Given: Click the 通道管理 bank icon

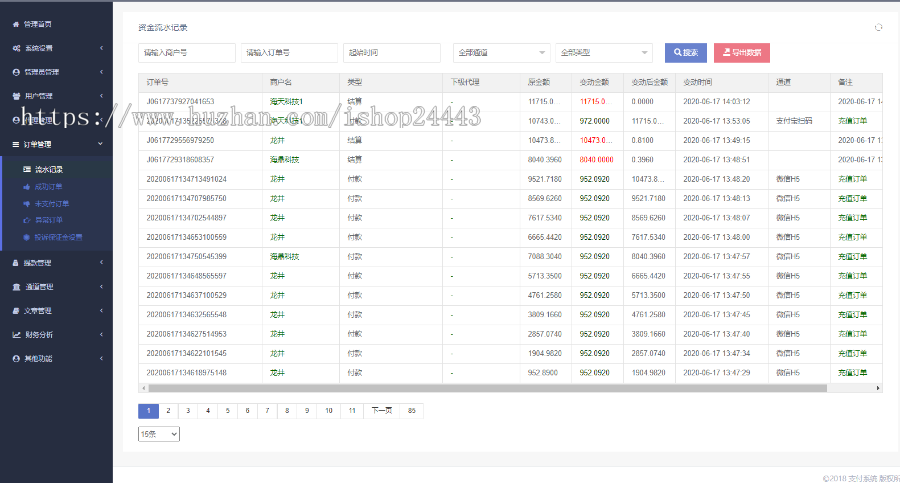Looking at the screenshot, I should (16, 287).
